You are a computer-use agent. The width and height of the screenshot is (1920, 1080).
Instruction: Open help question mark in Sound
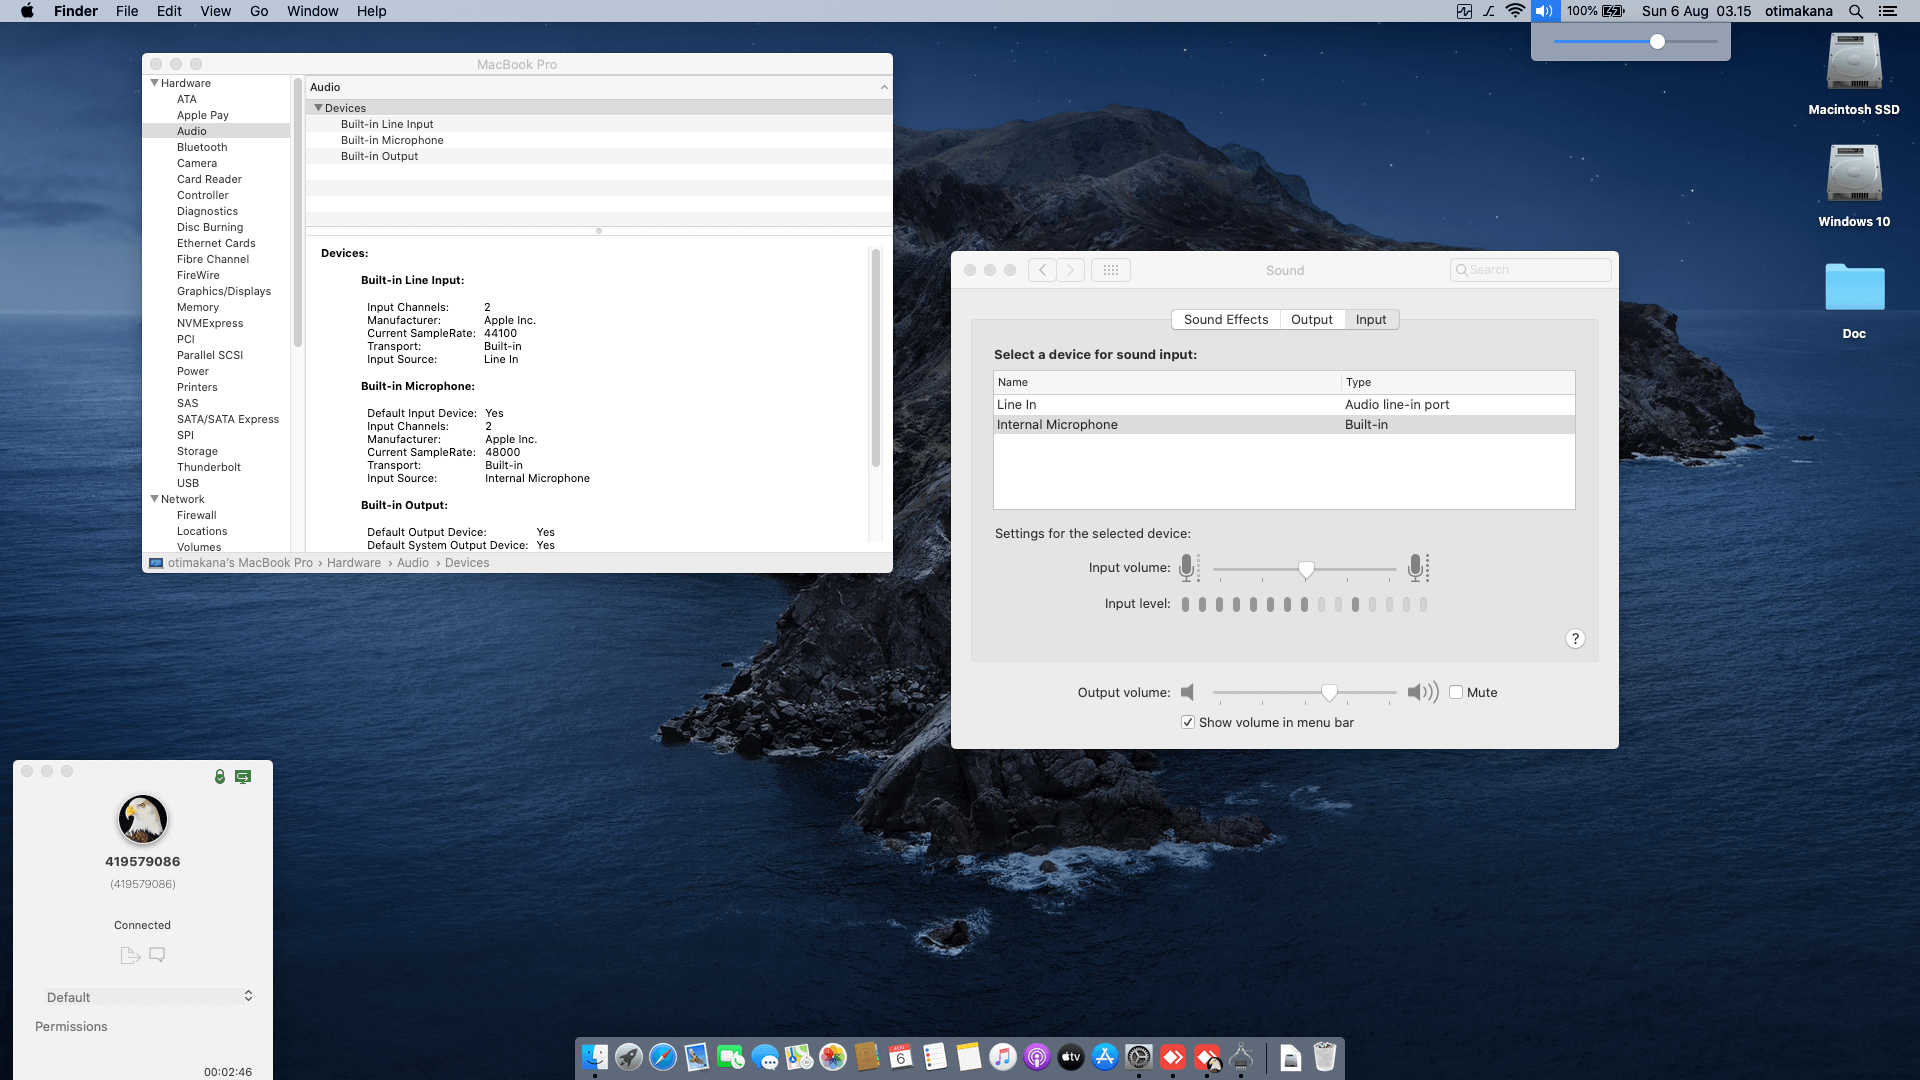[x=1575, y=639]
